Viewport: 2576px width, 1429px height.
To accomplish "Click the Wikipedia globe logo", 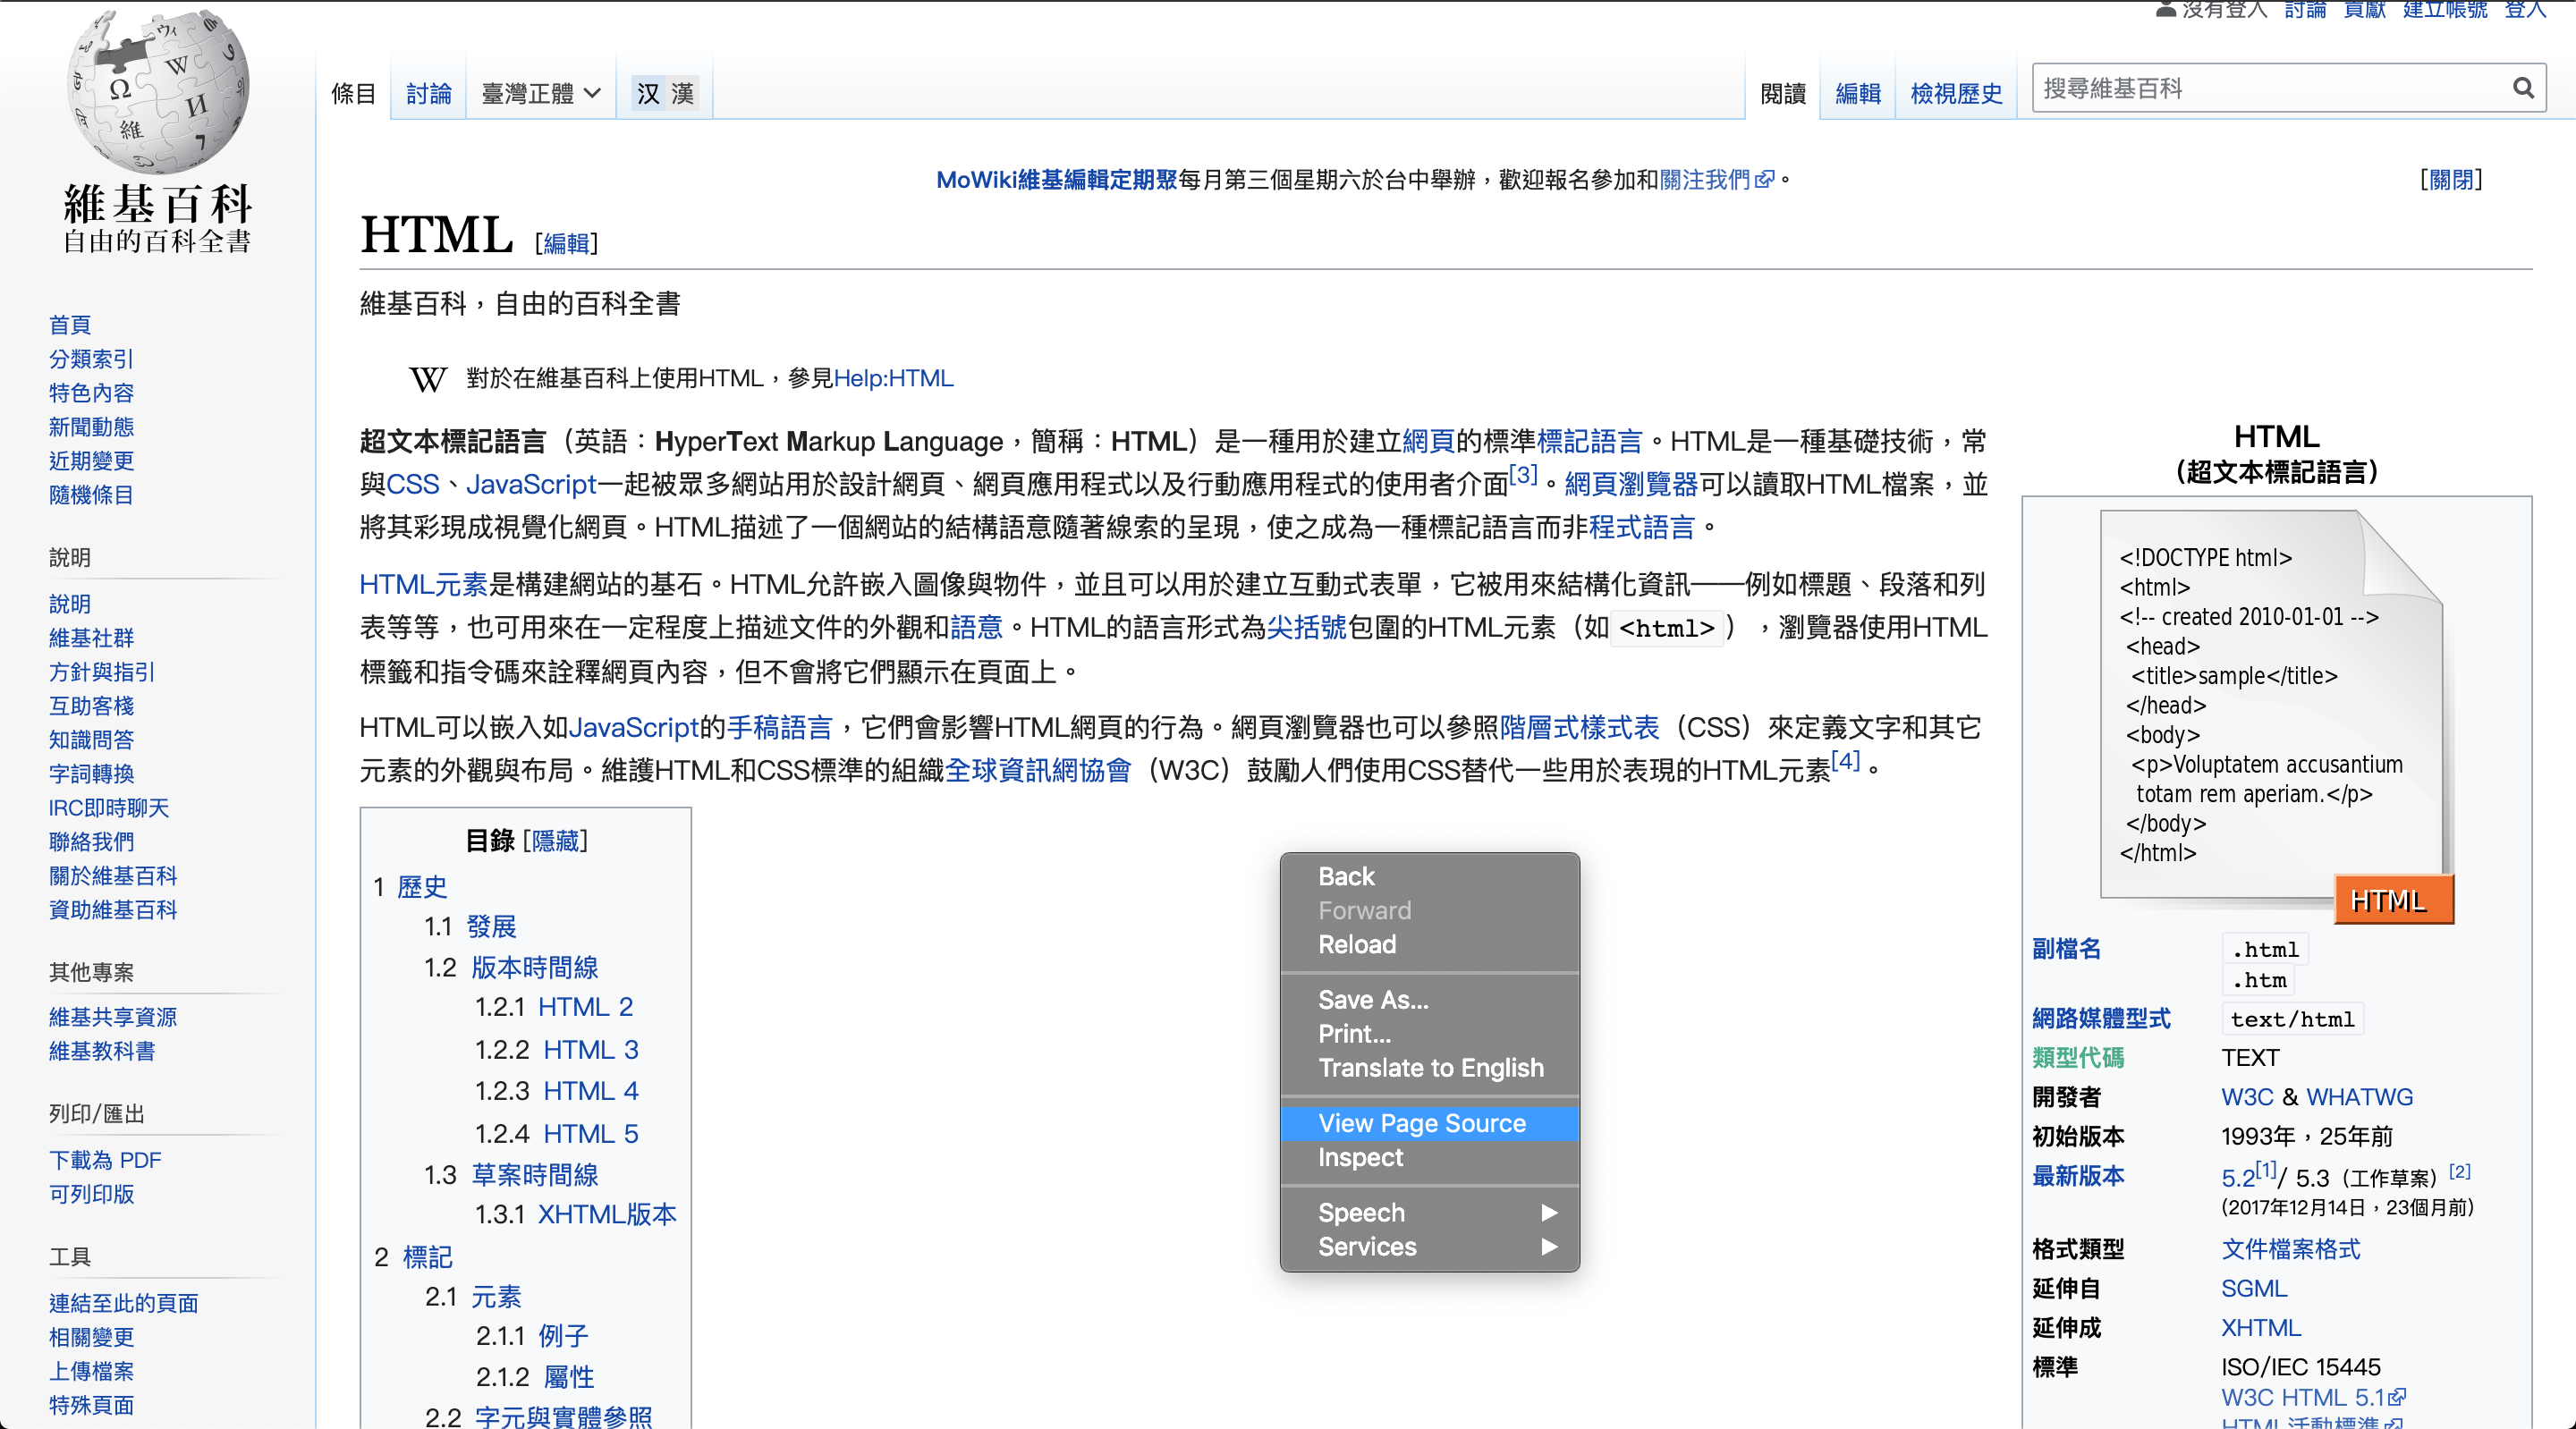I will (x=158, y=92).
